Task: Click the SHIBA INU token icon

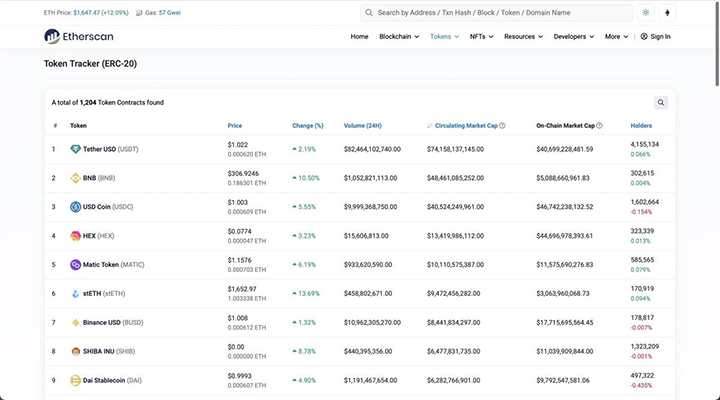Action: (x=75, y=352)
